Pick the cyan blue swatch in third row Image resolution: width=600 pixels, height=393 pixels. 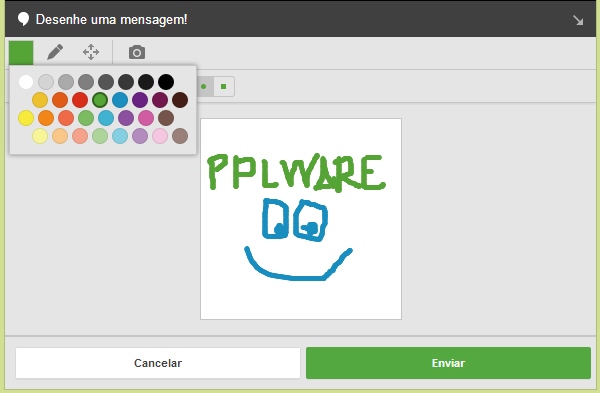pos(106,118)
